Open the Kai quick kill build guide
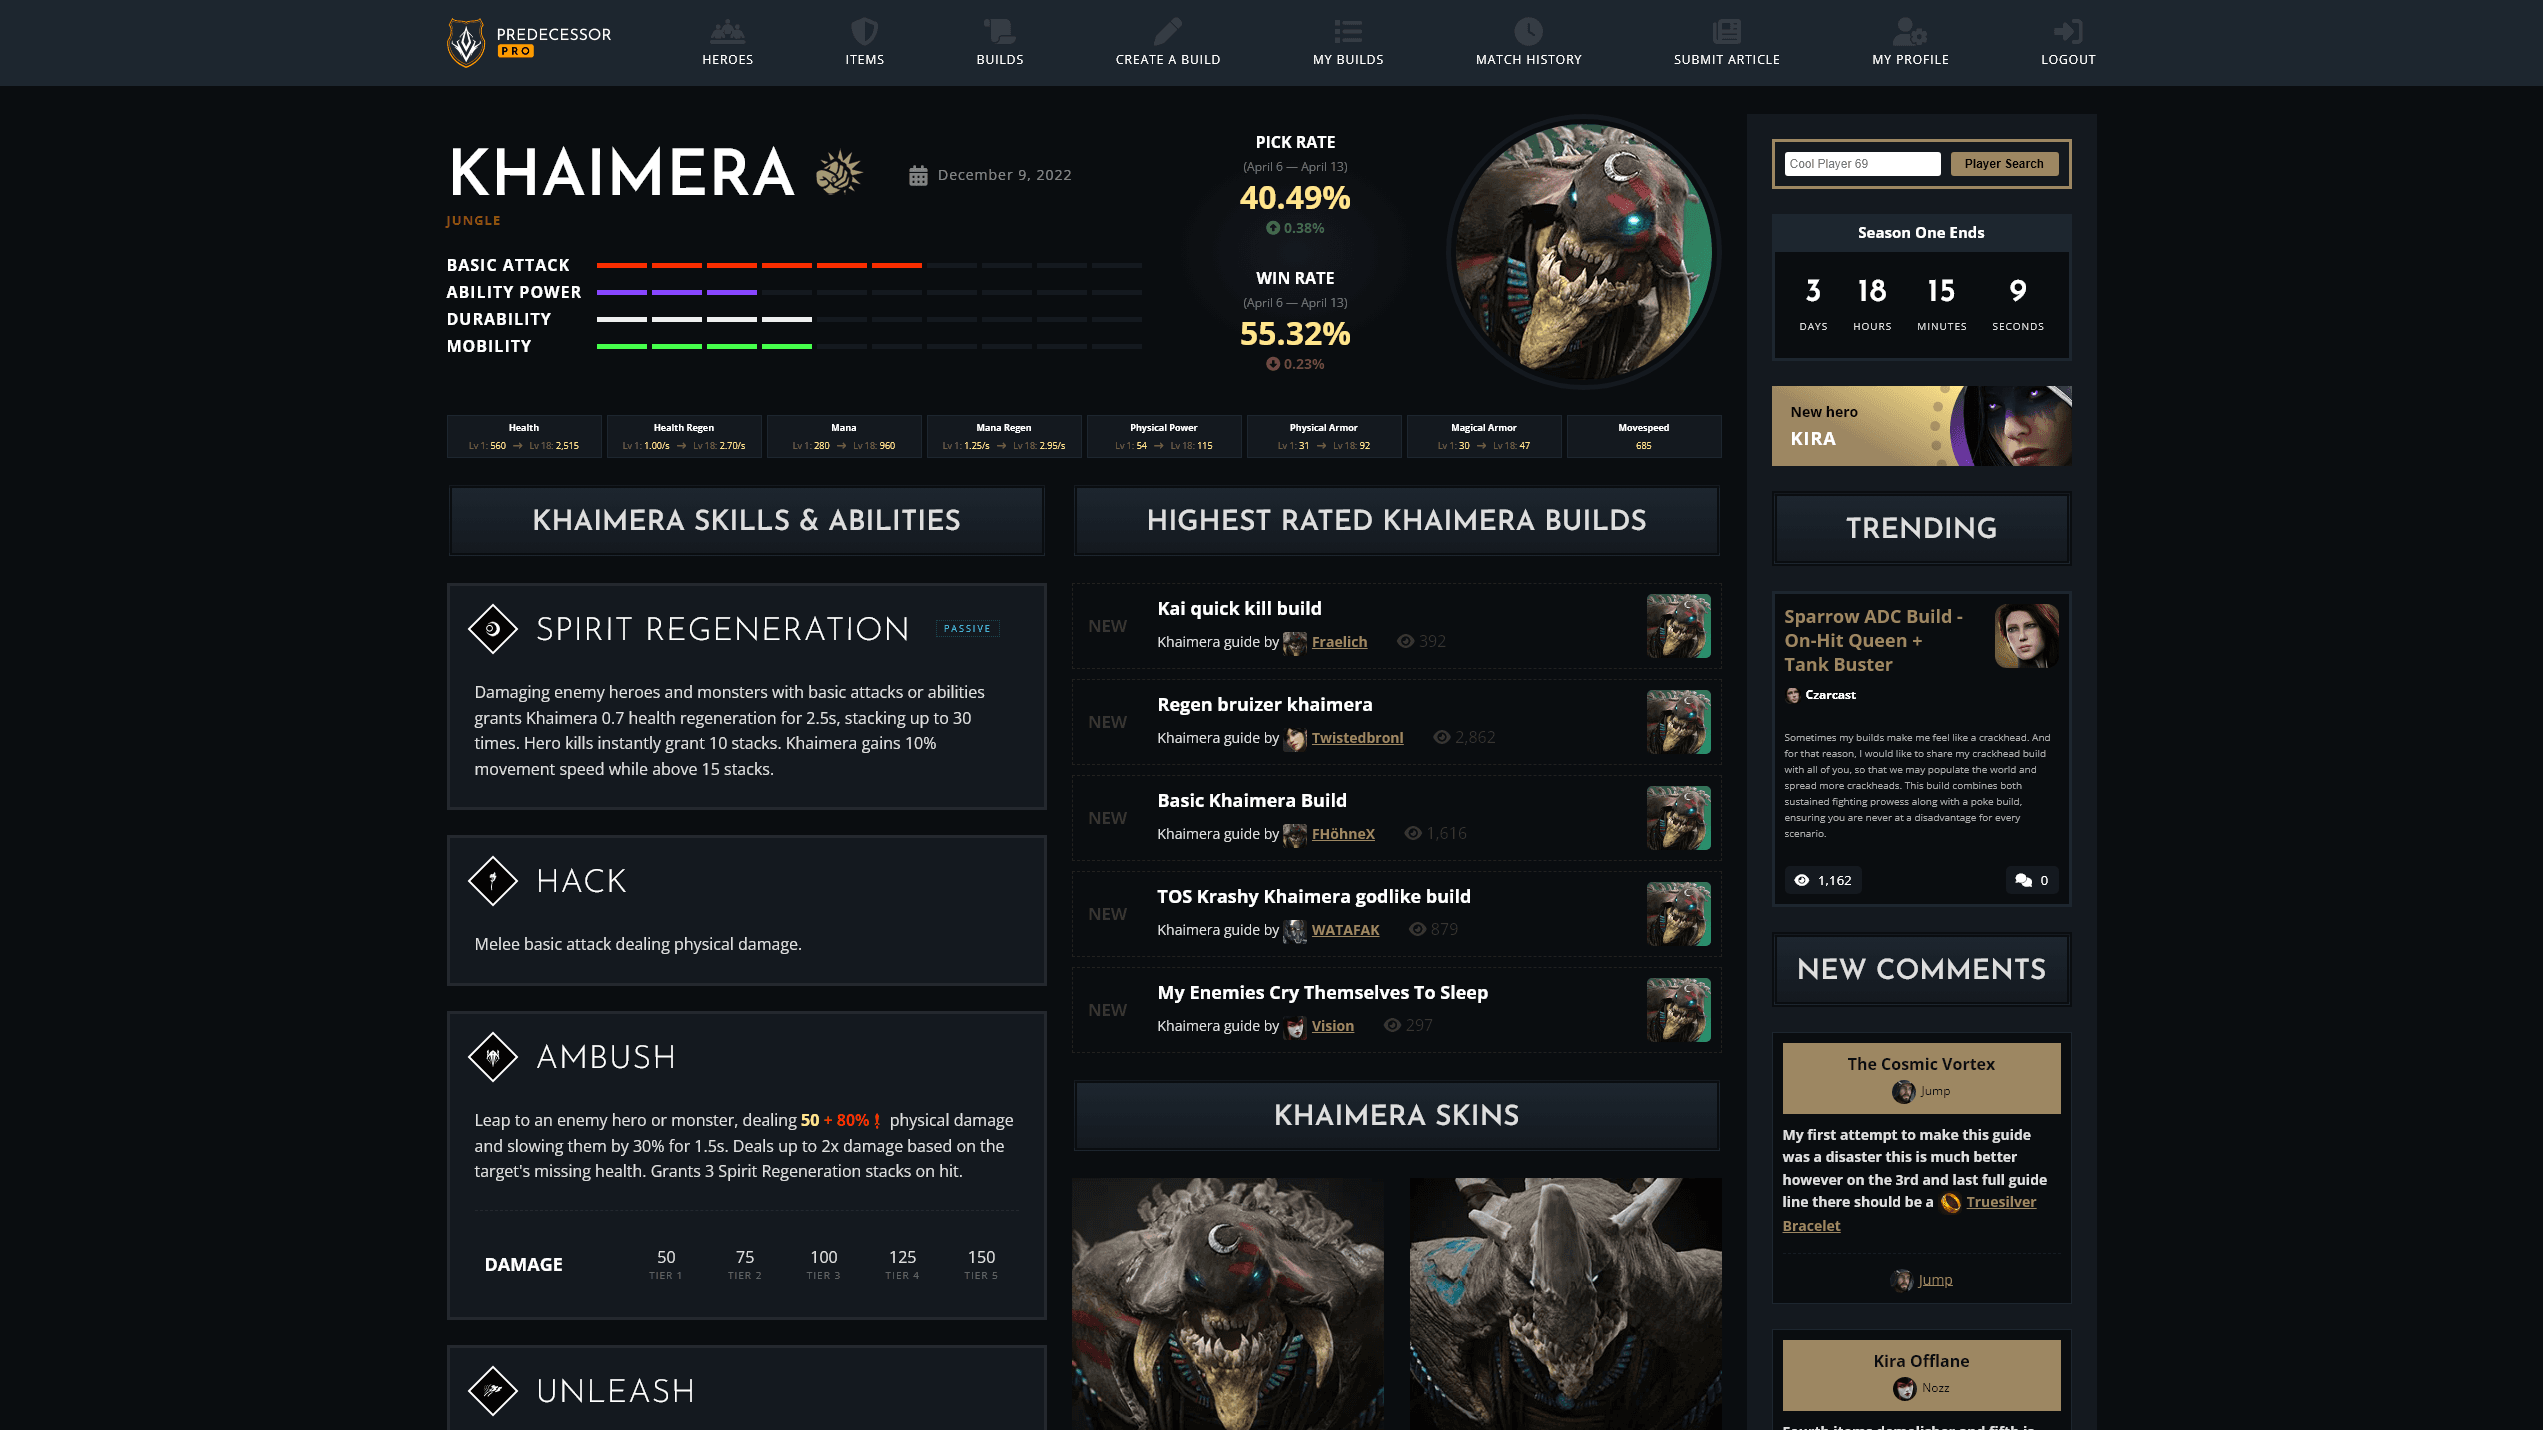2543x1430 pixels. pos(1239,608)
